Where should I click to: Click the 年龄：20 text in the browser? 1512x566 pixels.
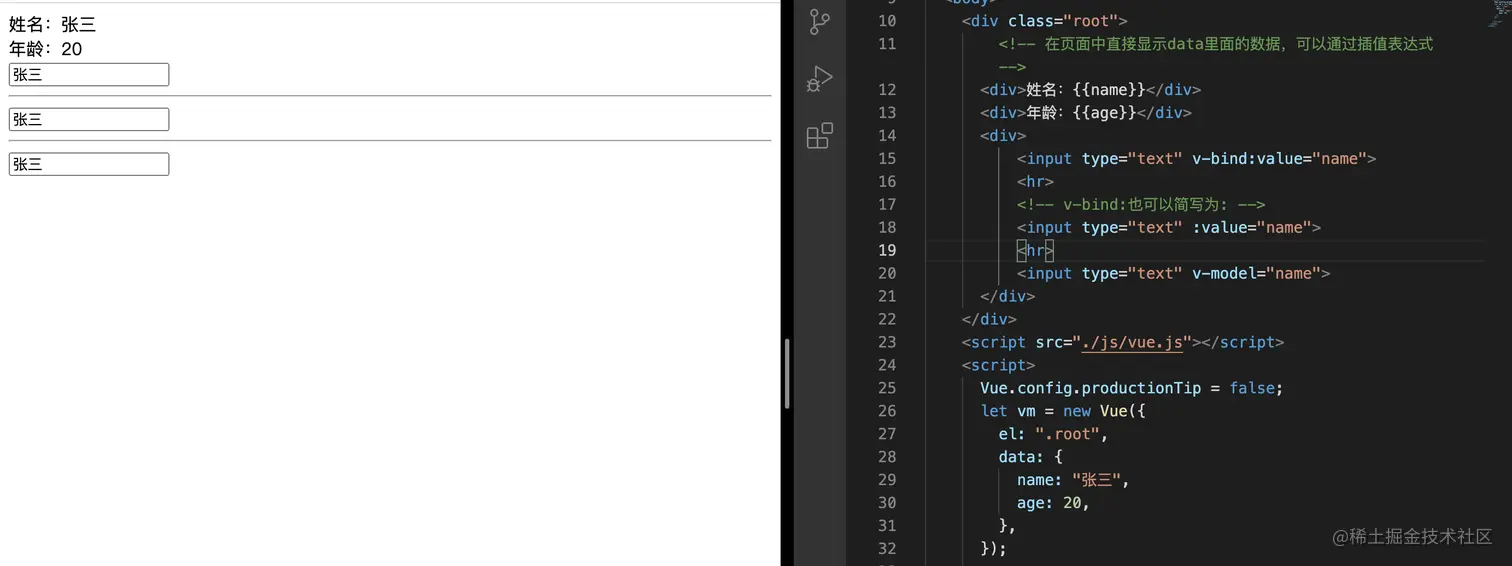pyautogui.click(x=46, y=48)
